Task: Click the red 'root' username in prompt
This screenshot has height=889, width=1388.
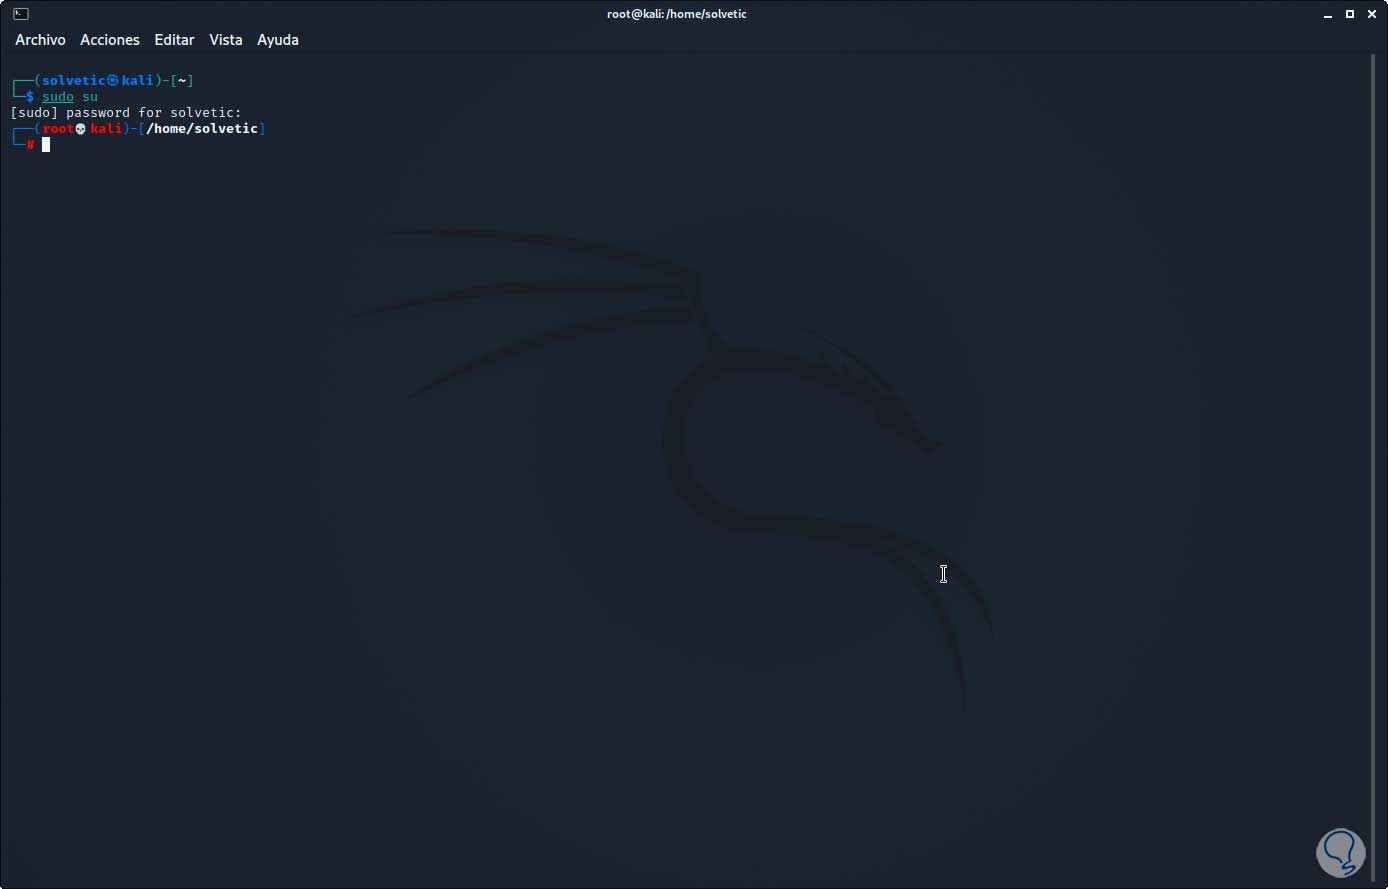Action: [58, 129]
